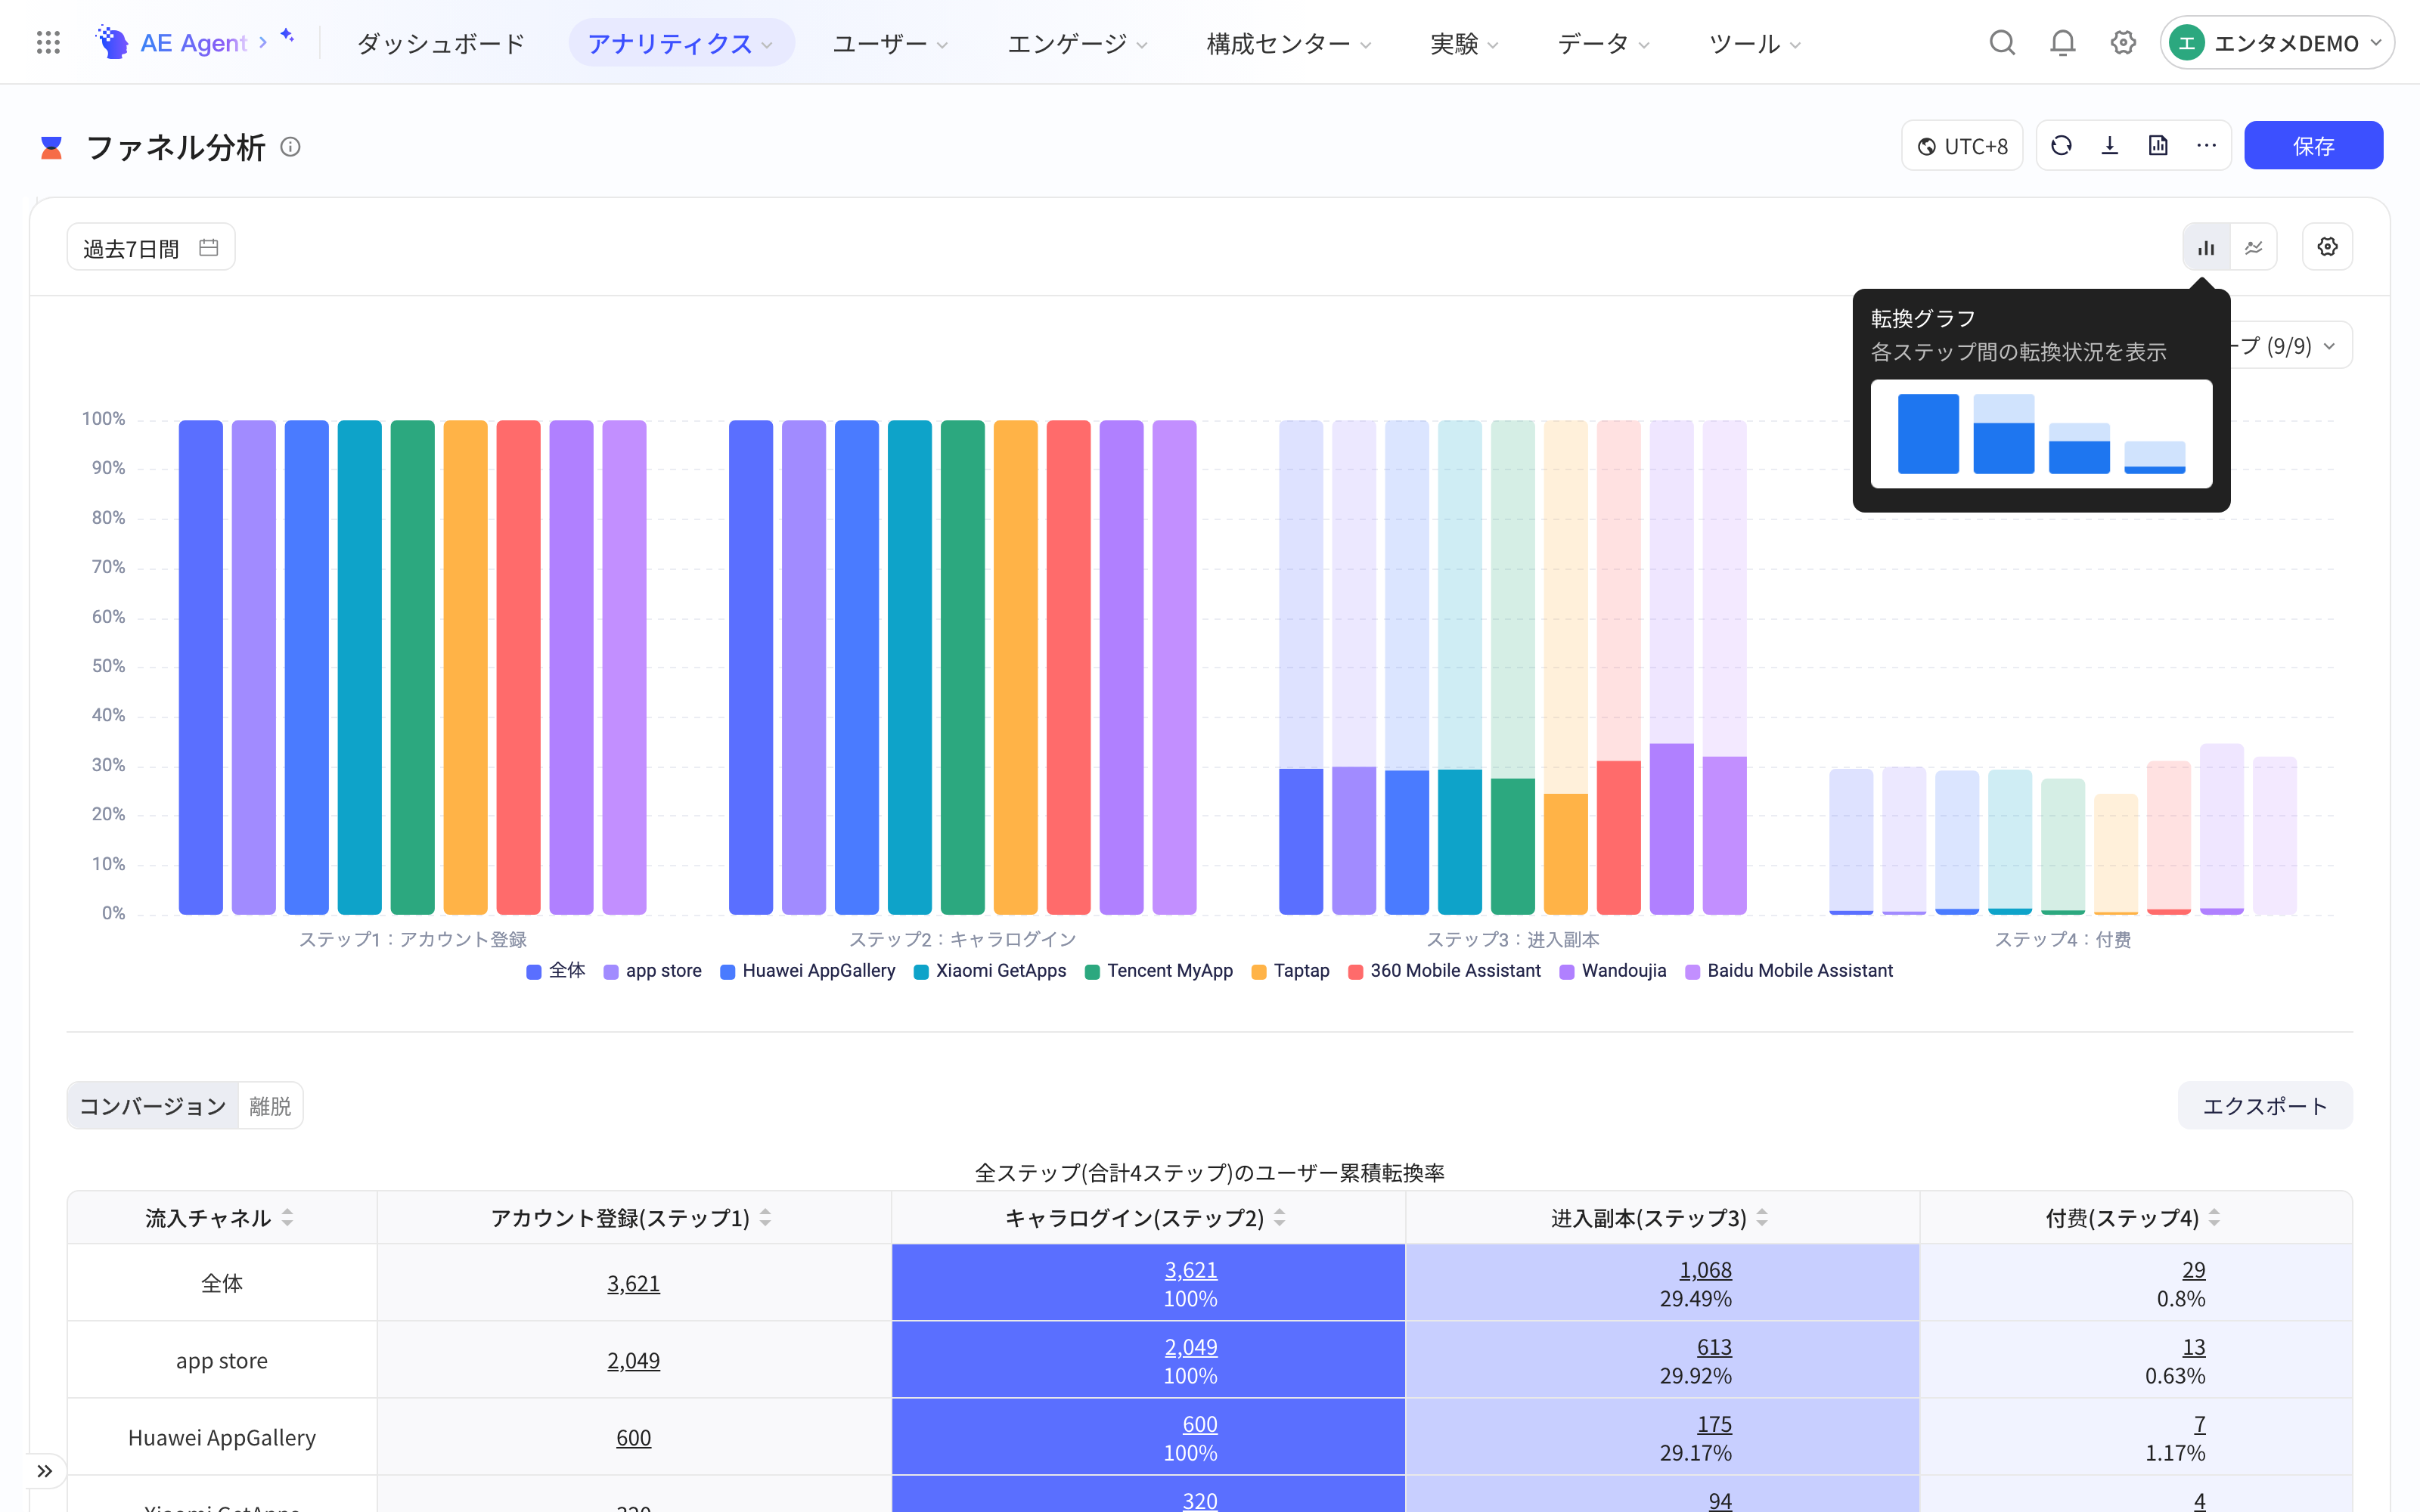This screenshot has height=1512, width=2420.
Task: Go to ダッシュボード
Action: click(441, 43)
